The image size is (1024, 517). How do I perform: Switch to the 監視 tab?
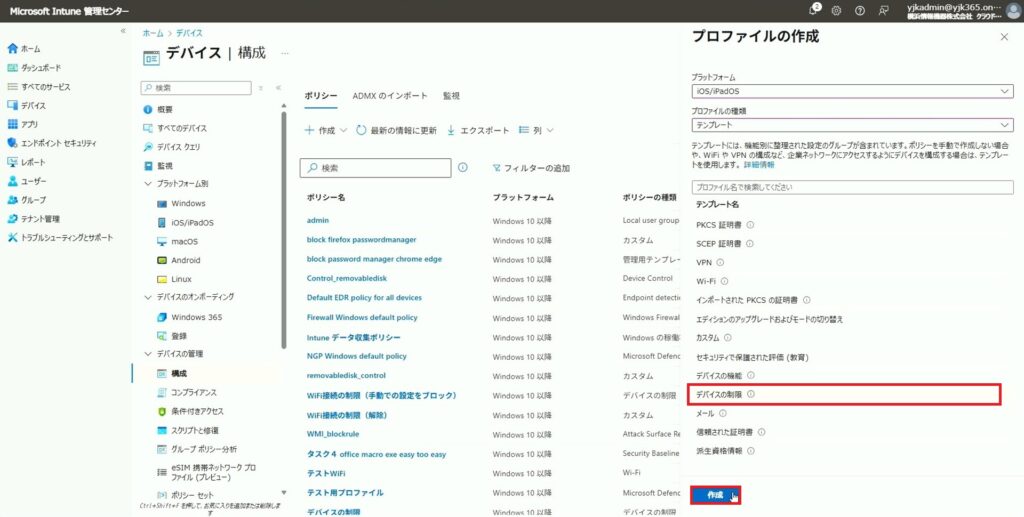point(451,96)
